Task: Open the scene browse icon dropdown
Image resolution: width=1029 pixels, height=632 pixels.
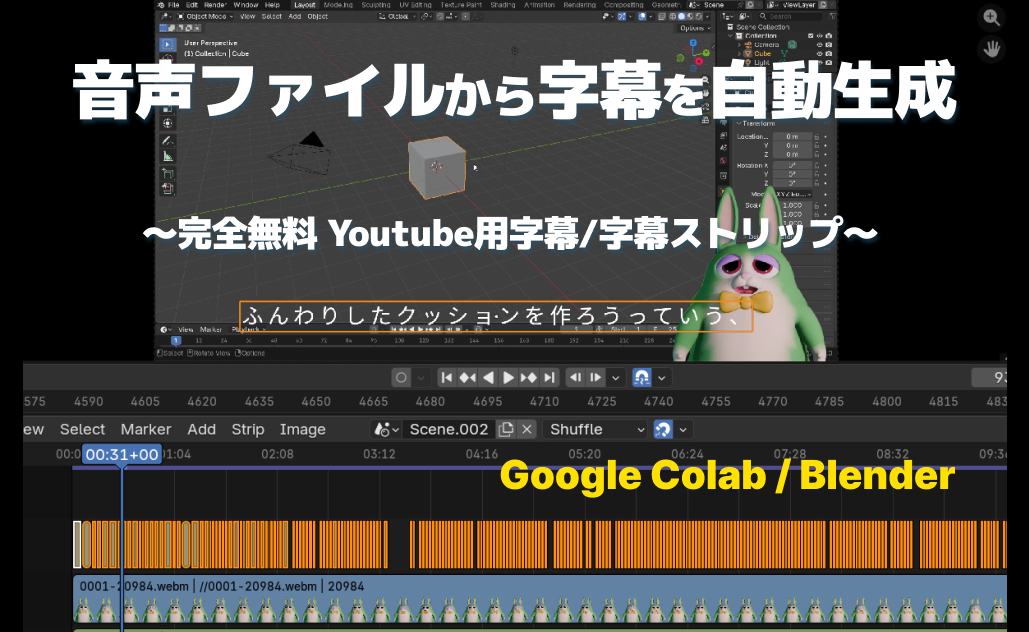Action: point(385,429)
